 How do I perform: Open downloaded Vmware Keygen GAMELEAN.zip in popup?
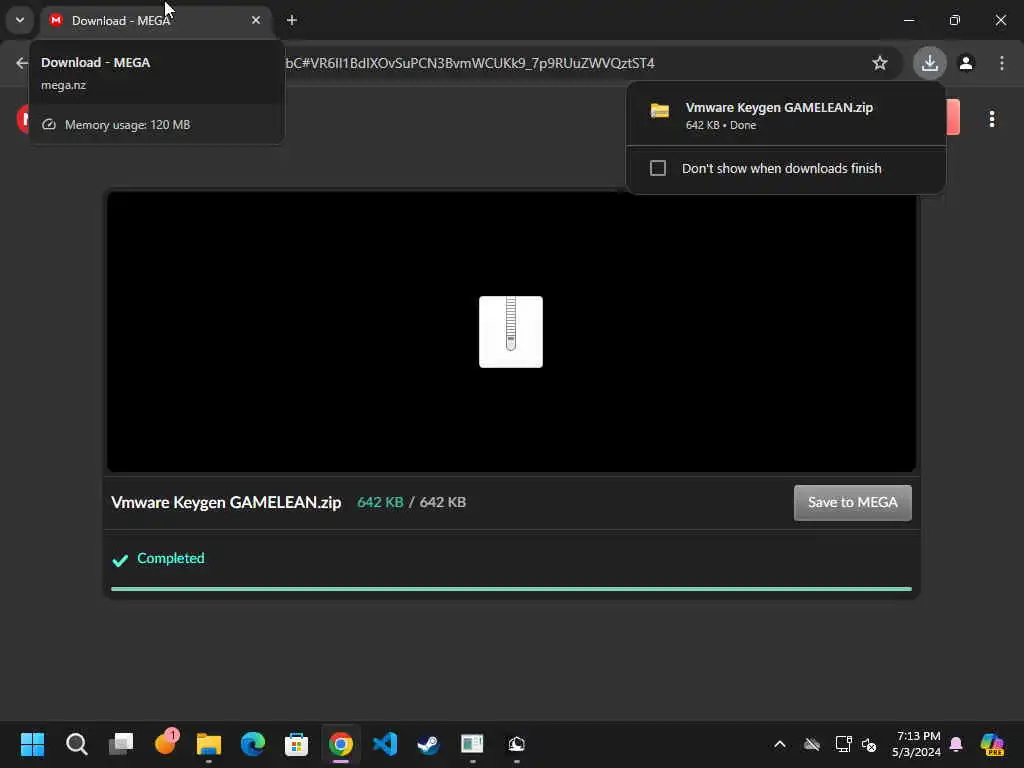click(786, 115)
